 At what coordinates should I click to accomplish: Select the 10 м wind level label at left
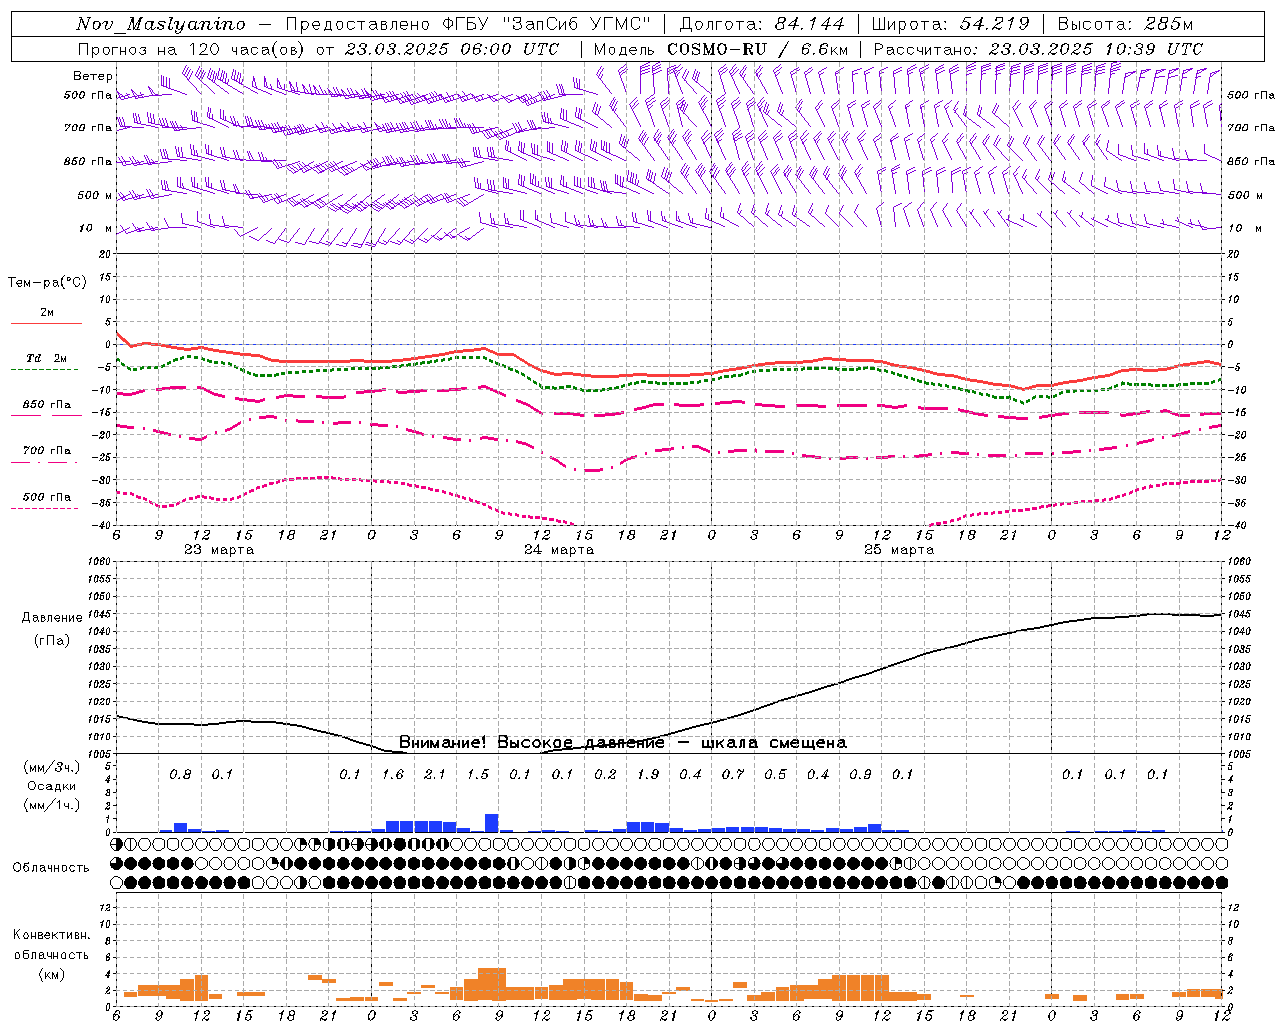pyautogui.click(x=96, y=228)
